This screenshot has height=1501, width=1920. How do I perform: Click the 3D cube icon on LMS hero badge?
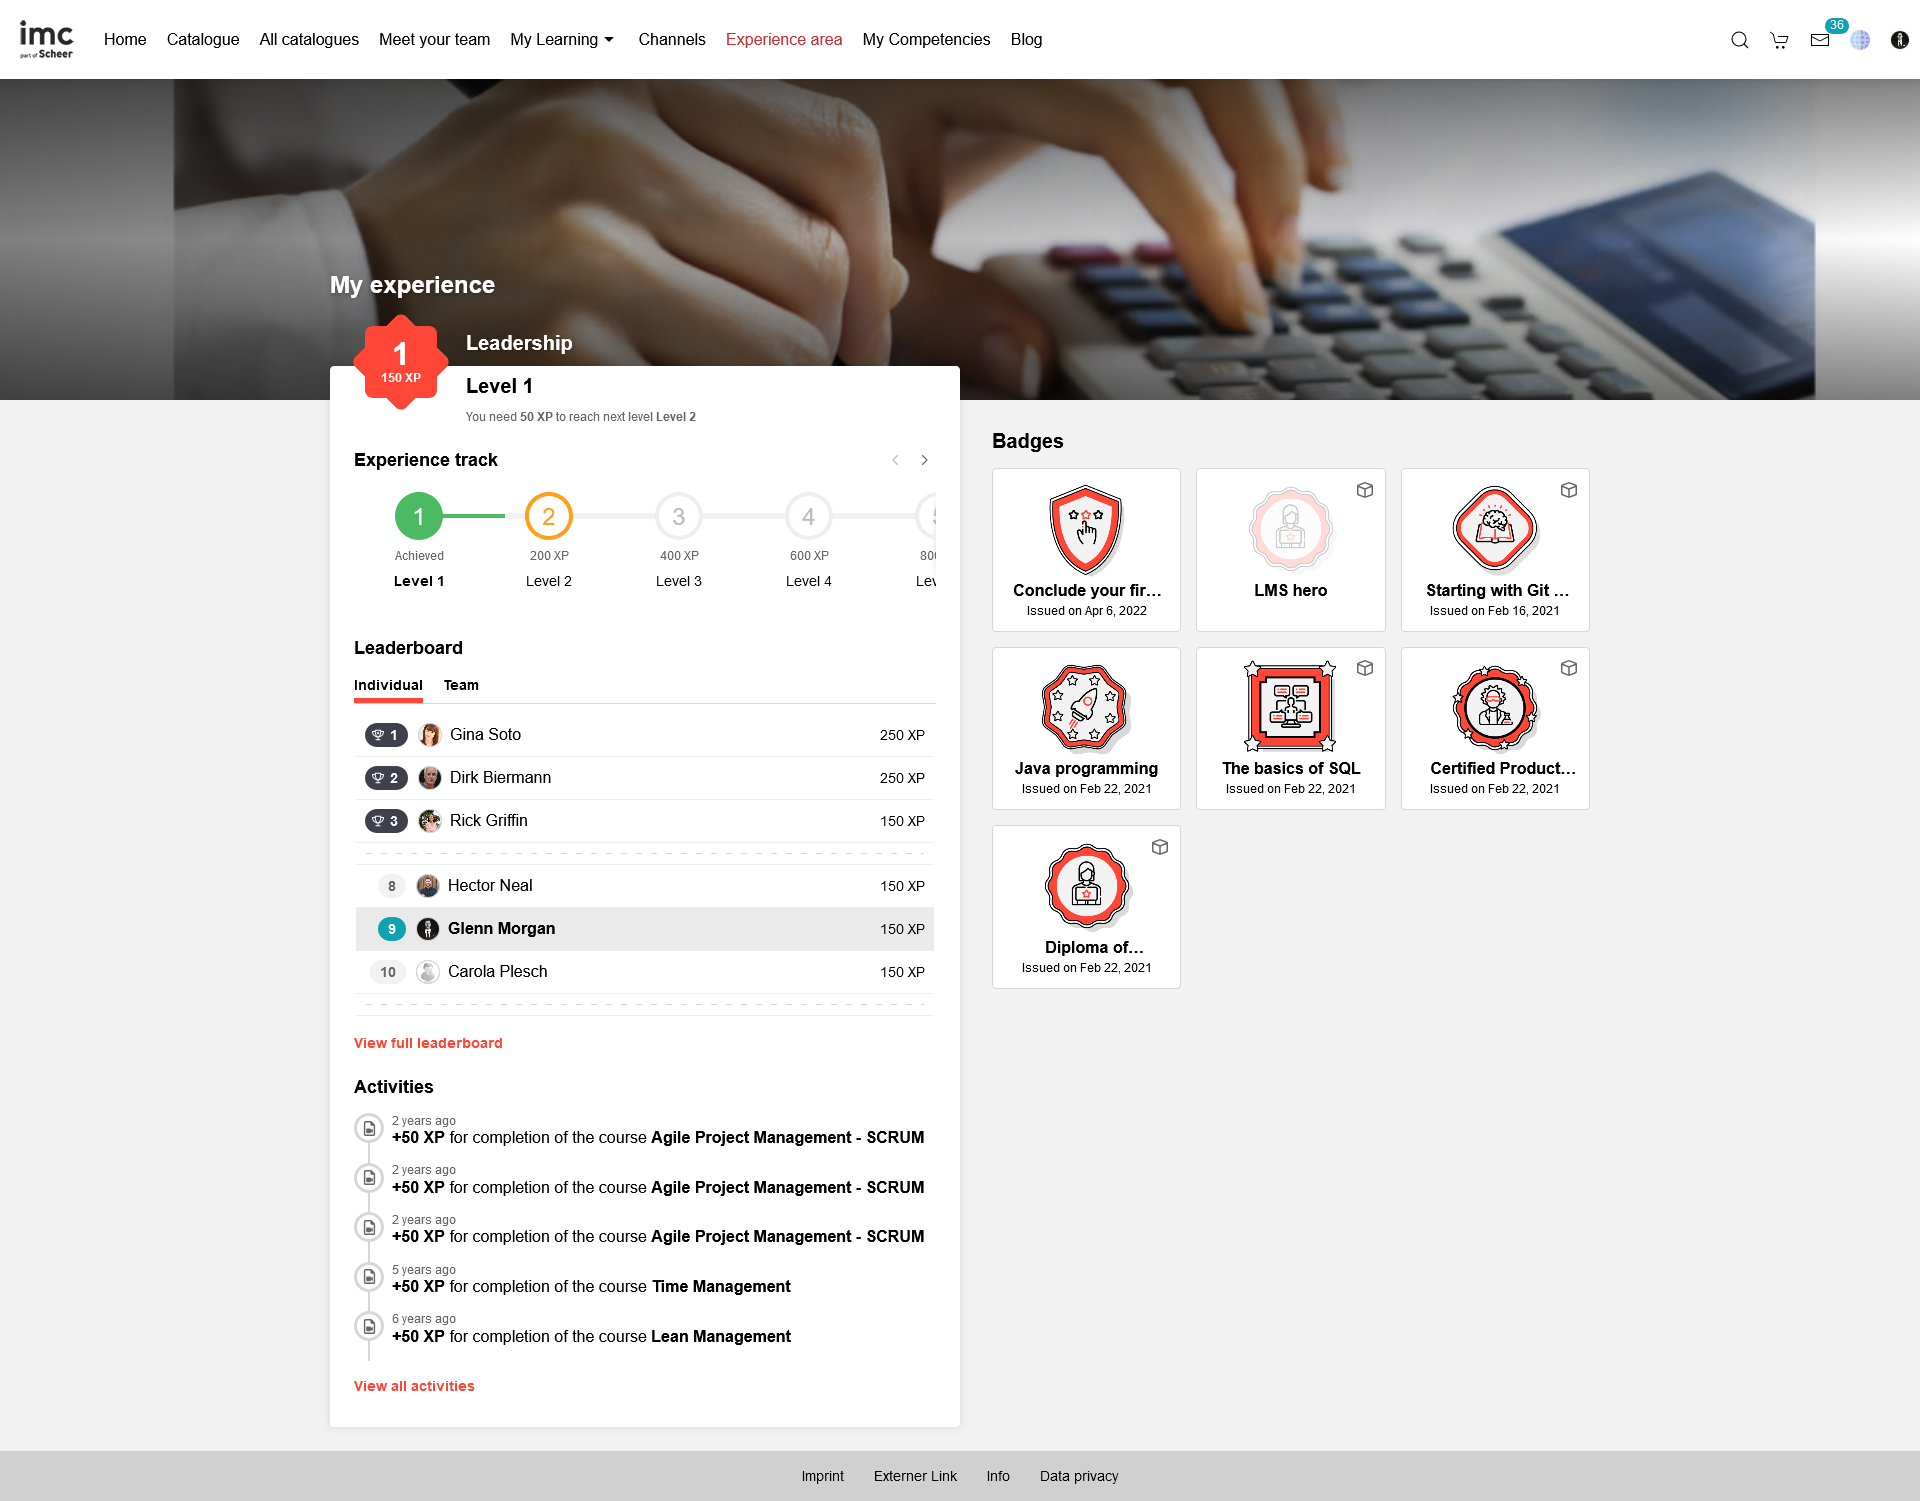tap(1364, 490)
